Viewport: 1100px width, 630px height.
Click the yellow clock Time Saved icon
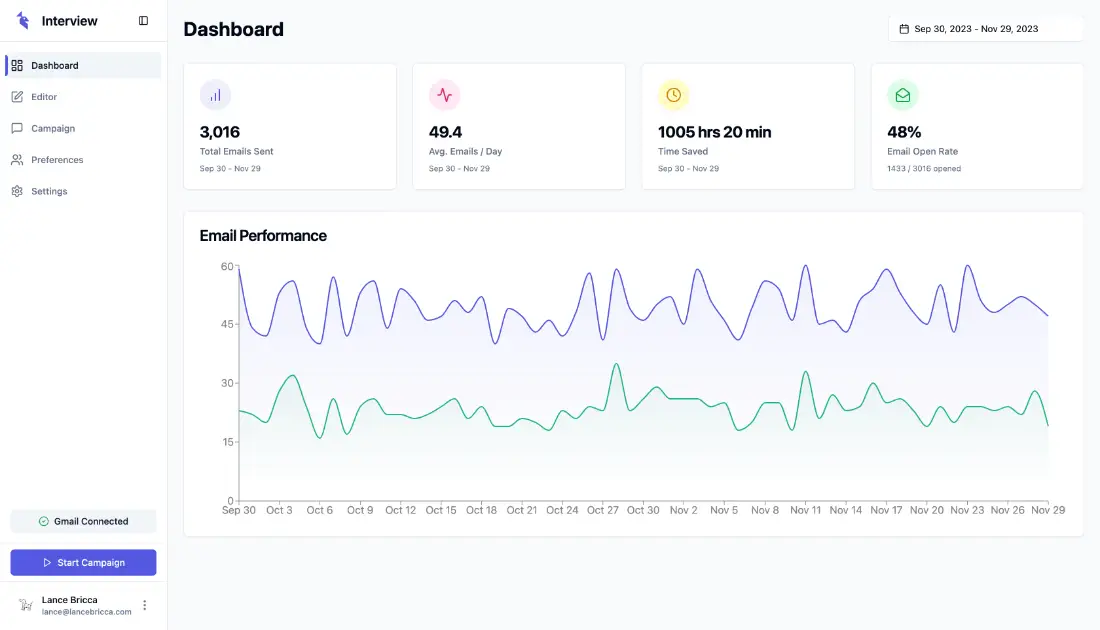click(673, 95)
